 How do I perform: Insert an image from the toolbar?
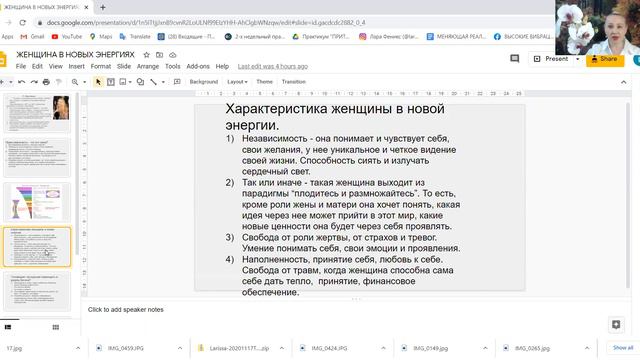coord(122,82)
